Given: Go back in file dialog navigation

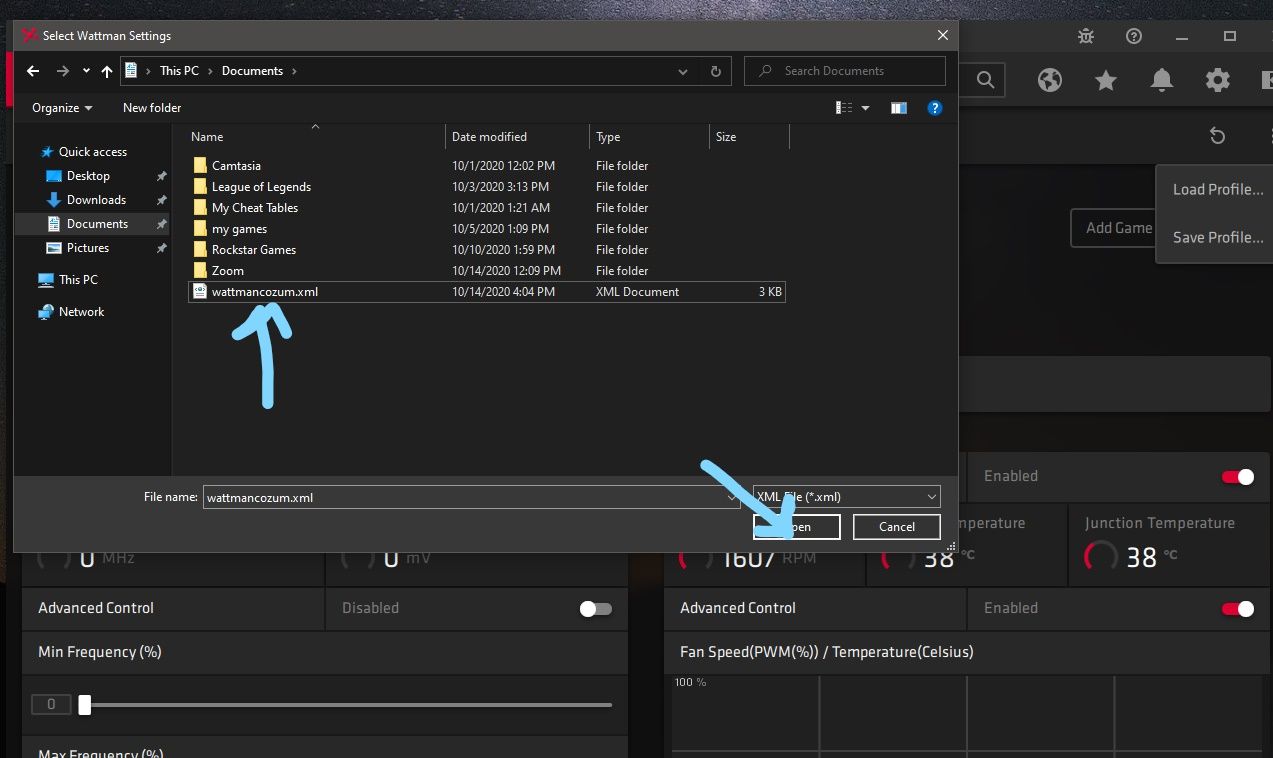Looking at the screenshot, I should [x=33, y=71].
